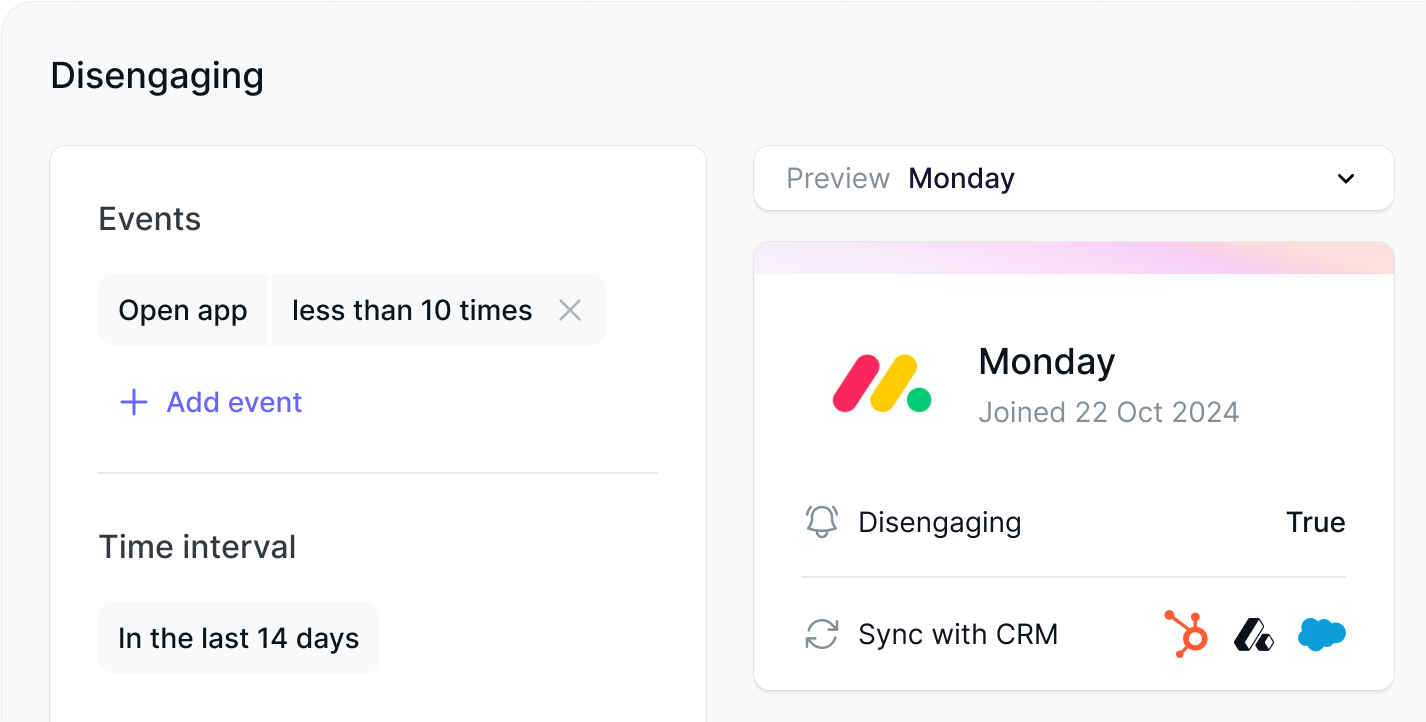
Task: Click the Disengaging attribute label
Action: coord(940,522)
